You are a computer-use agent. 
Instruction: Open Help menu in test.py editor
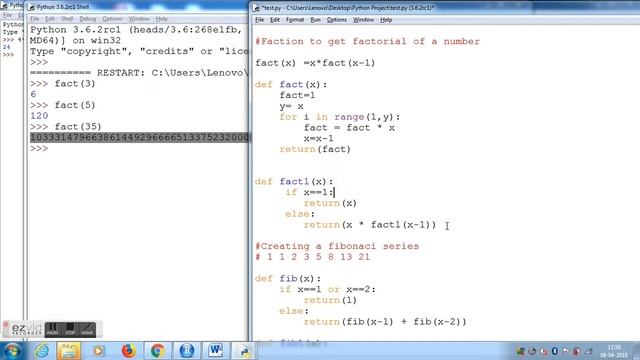point(386,20)
